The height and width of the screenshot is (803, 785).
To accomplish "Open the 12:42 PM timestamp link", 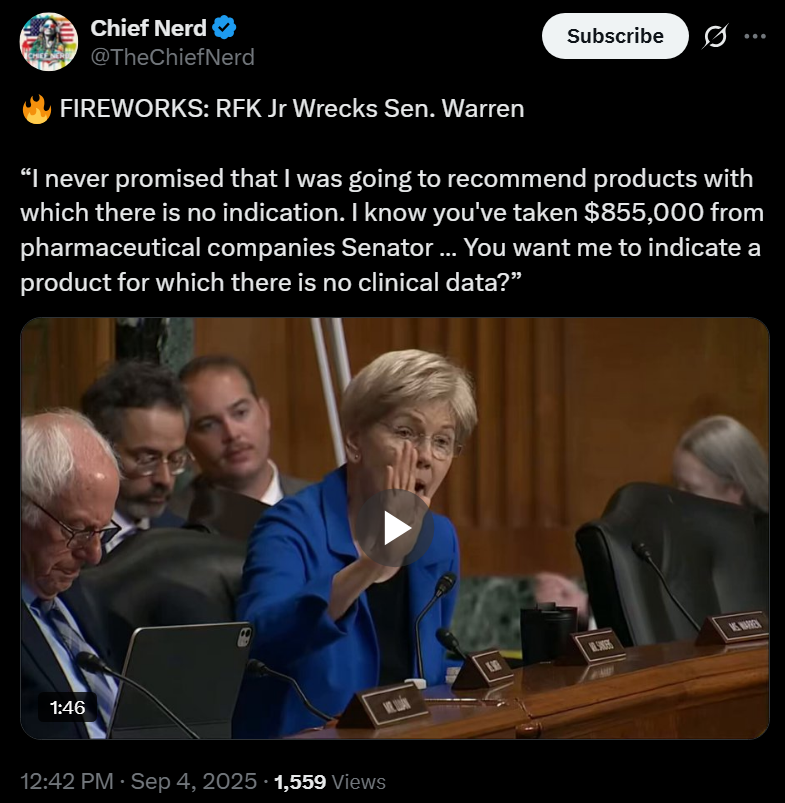I will pyautogui.click(x=67, y=781).
